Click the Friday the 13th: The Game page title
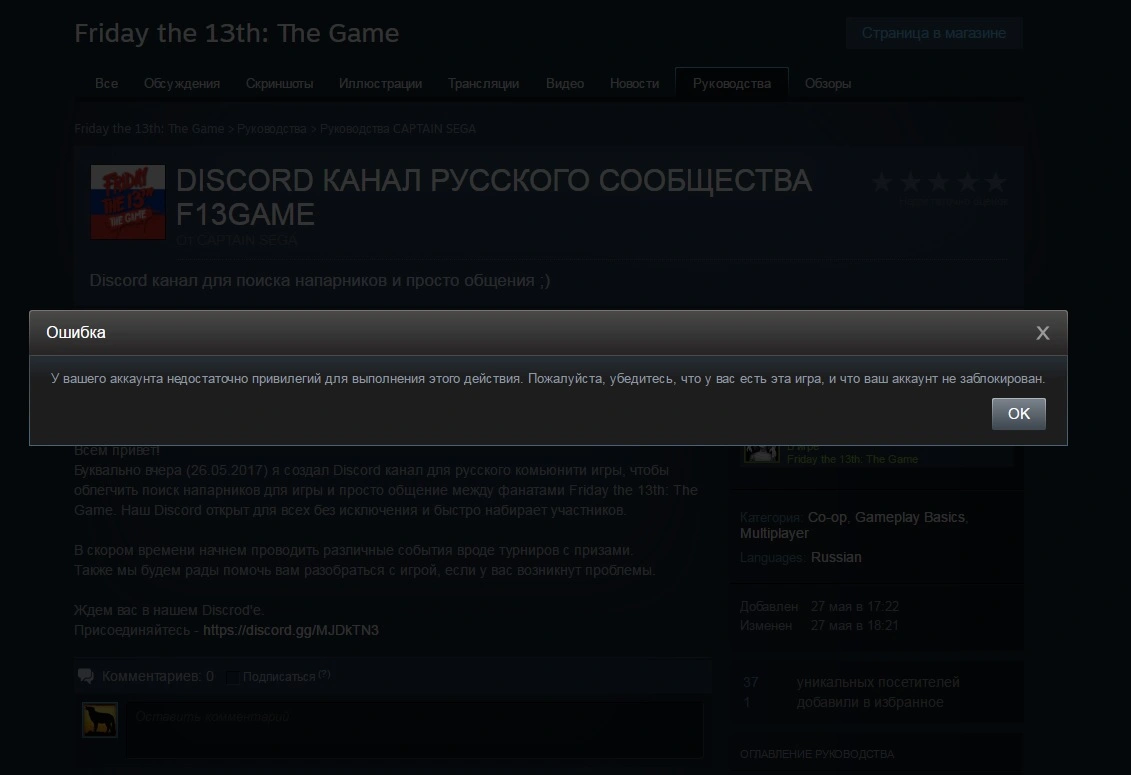This screenshot has width=1131, height=775. 237,33
